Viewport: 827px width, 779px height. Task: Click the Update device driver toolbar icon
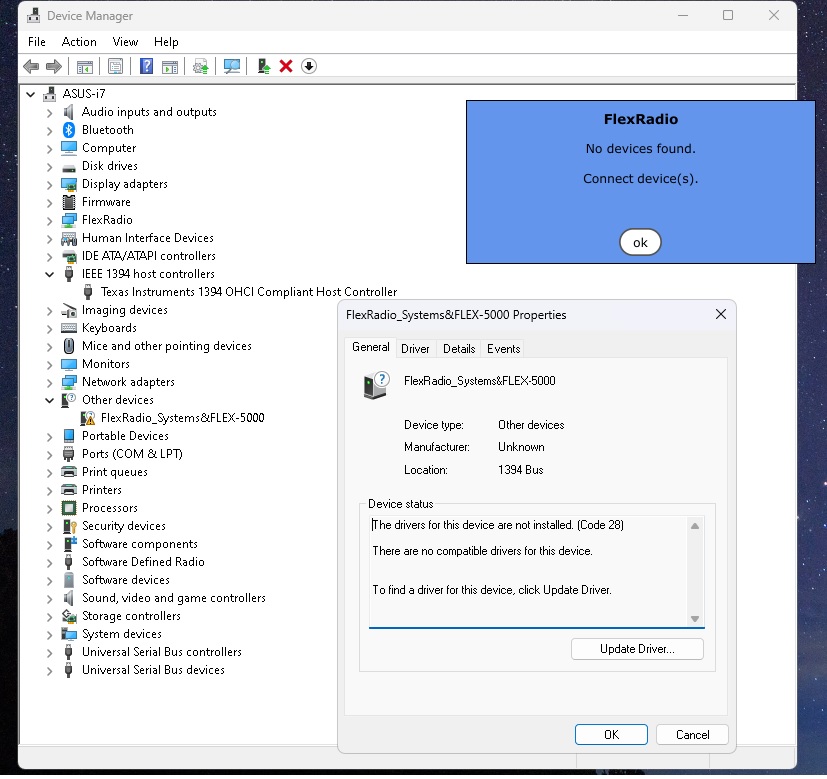tap(263, 66)
